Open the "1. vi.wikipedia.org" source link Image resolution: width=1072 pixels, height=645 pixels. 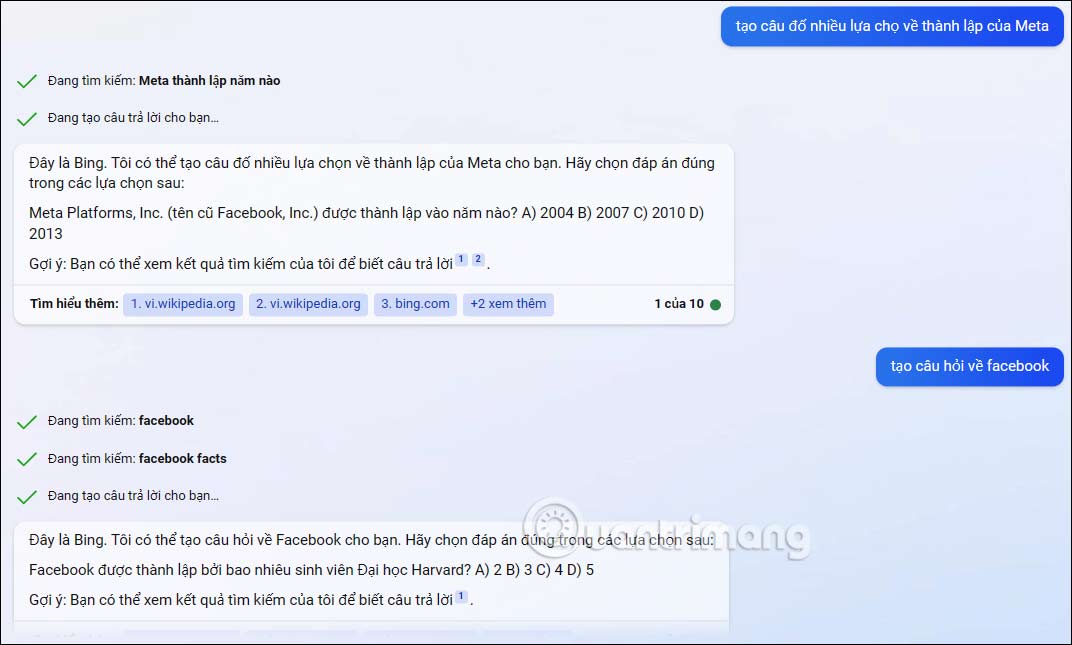pyautogui.click(x=182, y=304)
